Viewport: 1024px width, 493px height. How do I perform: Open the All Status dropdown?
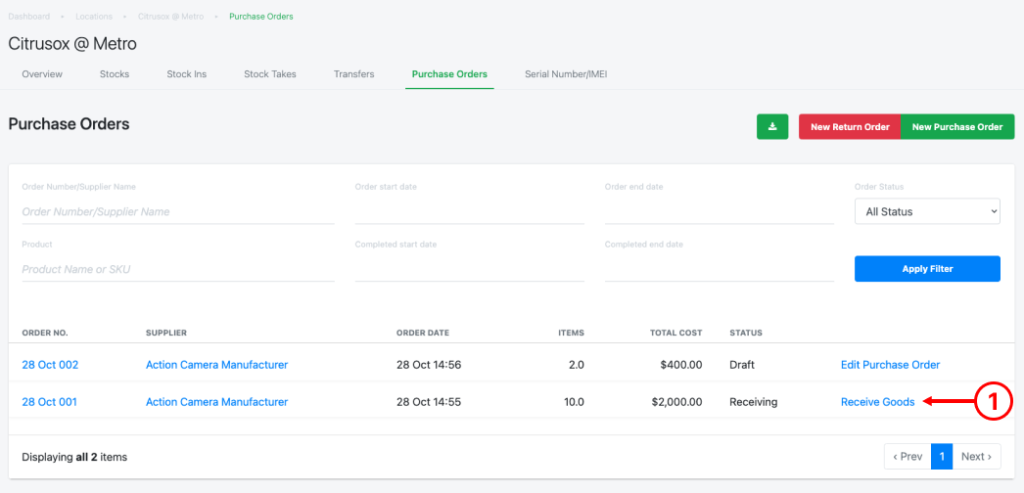coord(927,211)
